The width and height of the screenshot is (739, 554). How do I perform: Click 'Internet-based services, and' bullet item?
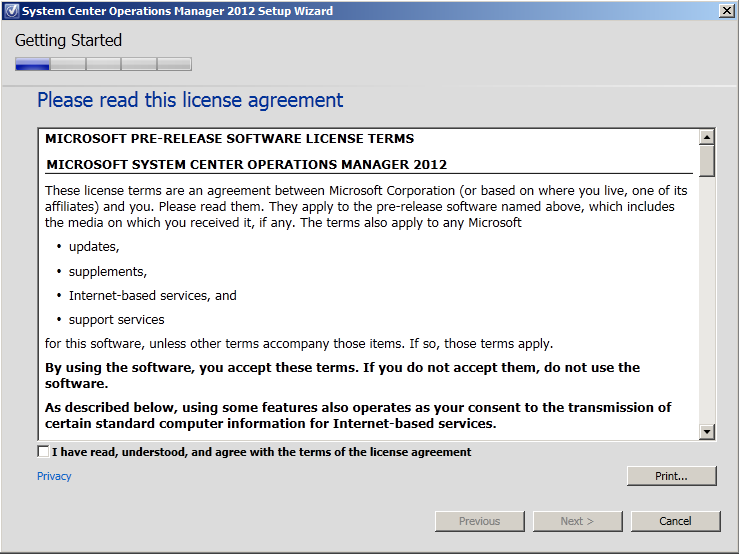pyautogui.click(x=153, y=296)
